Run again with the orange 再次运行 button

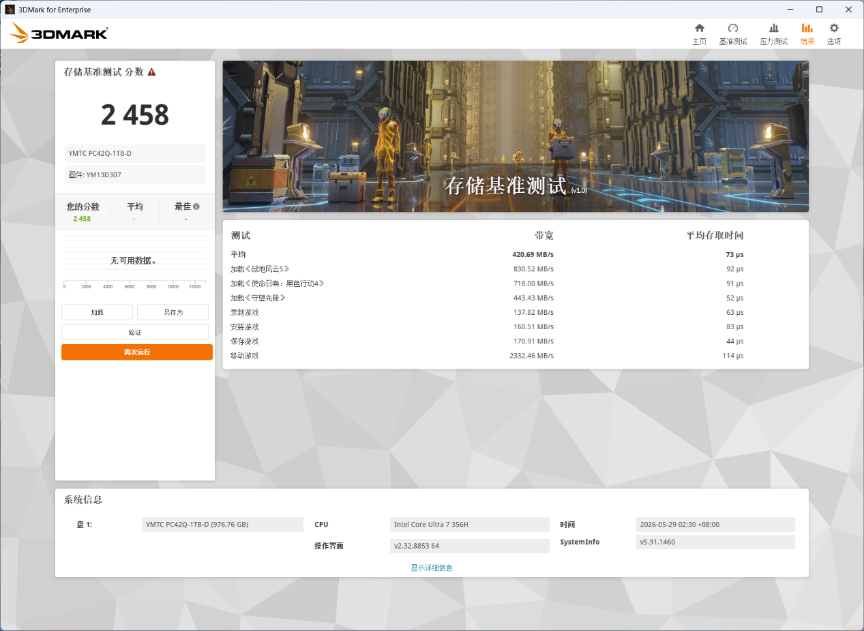point(137,352)
